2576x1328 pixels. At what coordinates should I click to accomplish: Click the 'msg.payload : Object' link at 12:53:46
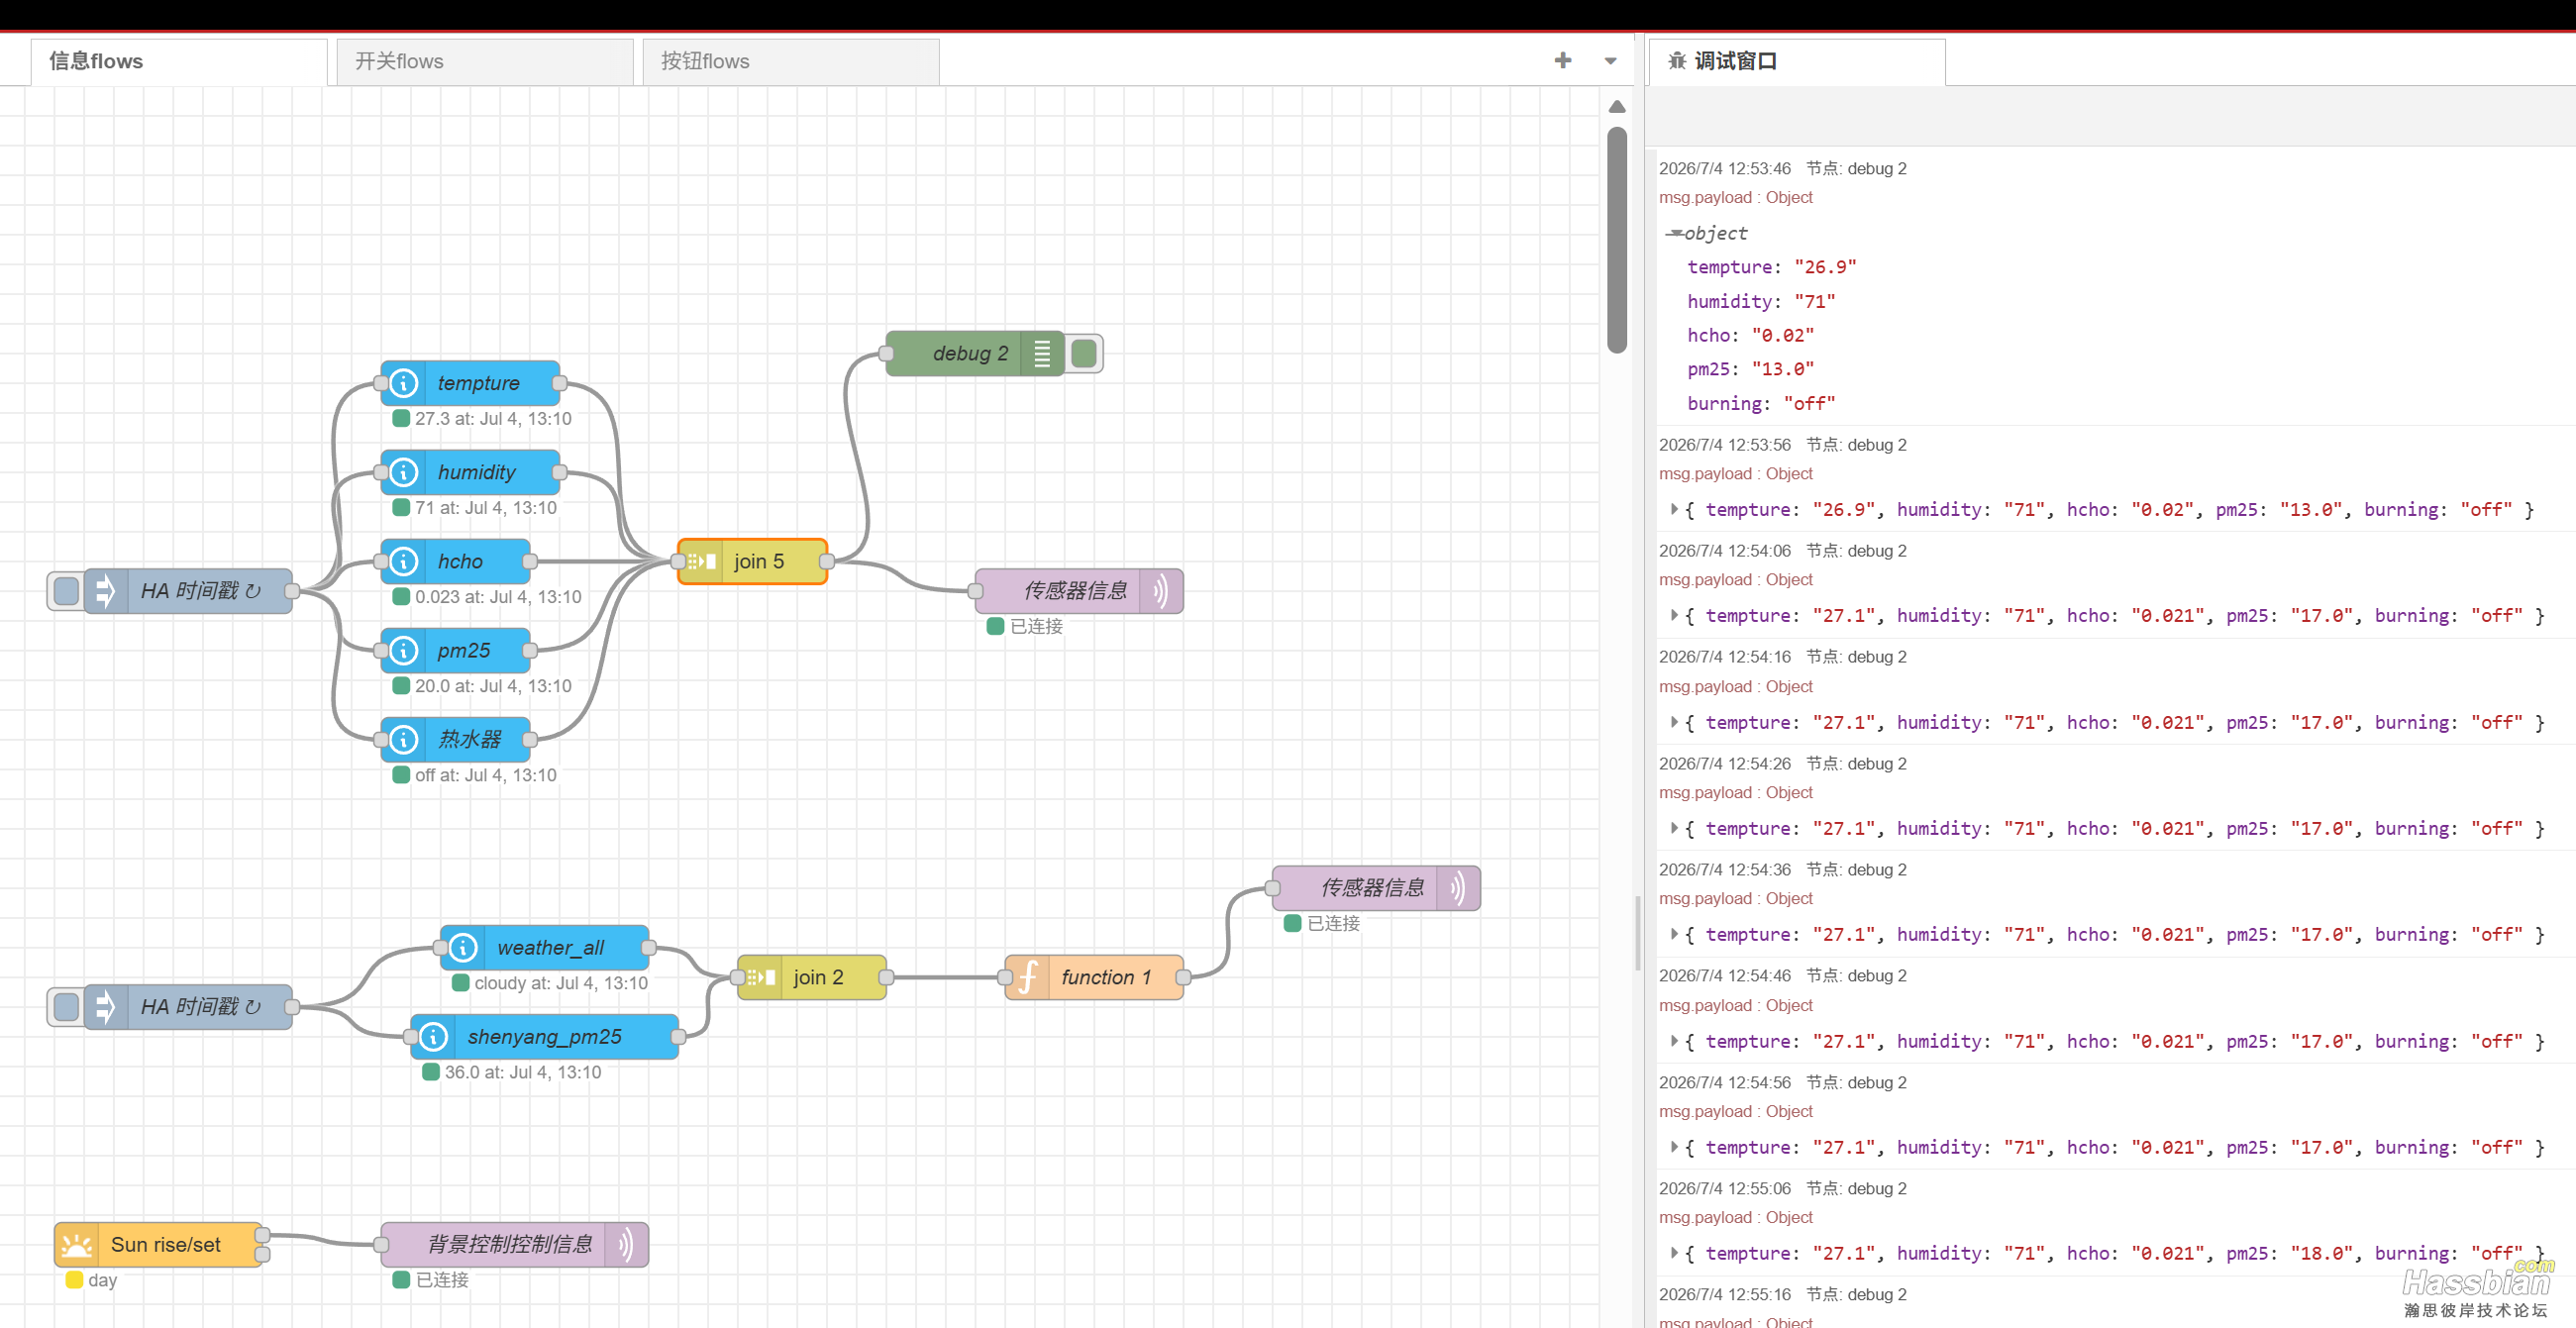pyautogui.click(x=1735, y=197)
